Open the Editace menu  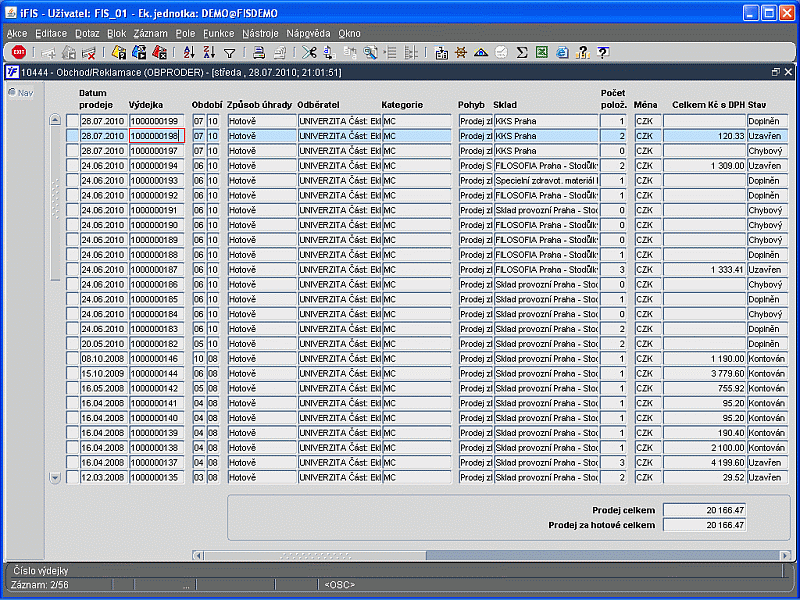[51, 34]
